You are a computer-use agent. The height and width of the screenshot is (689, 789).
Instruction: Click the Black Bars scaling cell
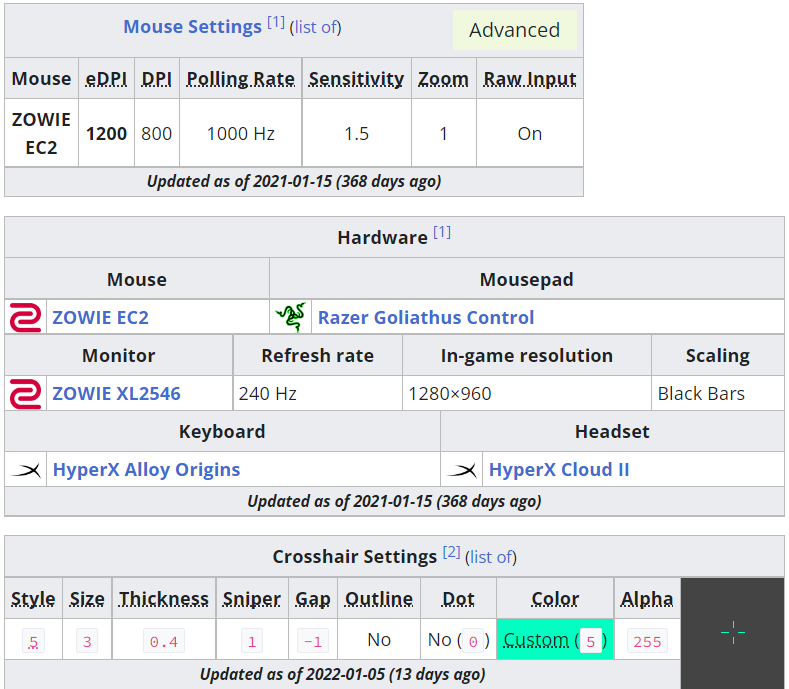pyautogui.click(x=718, y=394)
